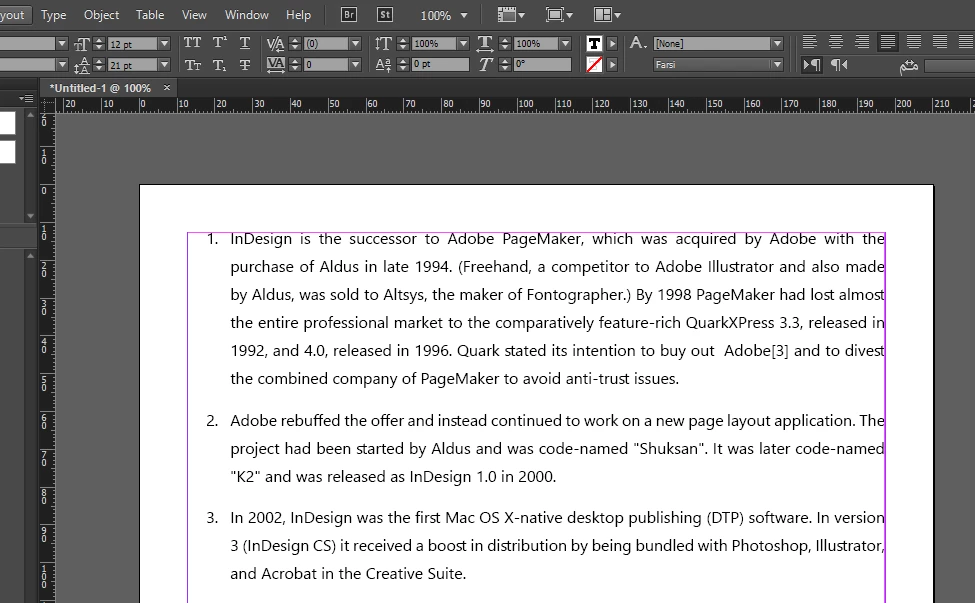Set left-to-right paragraph direction
The width and height of the screenshot is (975, 603).
(x=811, y=65)
